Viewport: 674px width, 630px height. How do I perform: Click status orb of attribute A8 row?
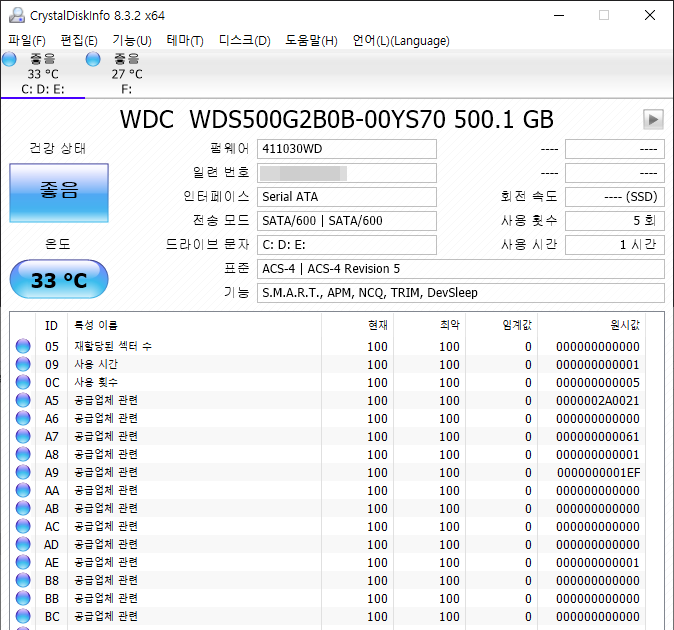pos(23,454)
